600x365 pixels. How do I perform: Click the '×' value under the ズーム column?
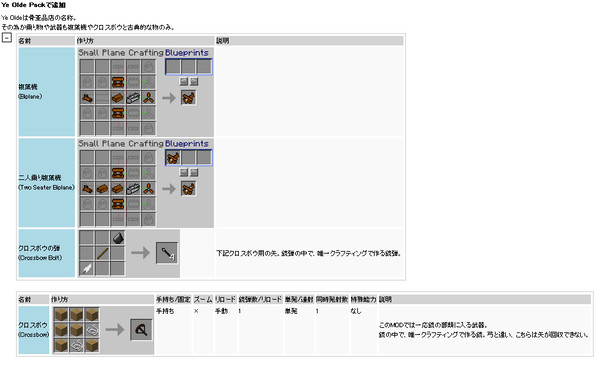tap(196, 311)
